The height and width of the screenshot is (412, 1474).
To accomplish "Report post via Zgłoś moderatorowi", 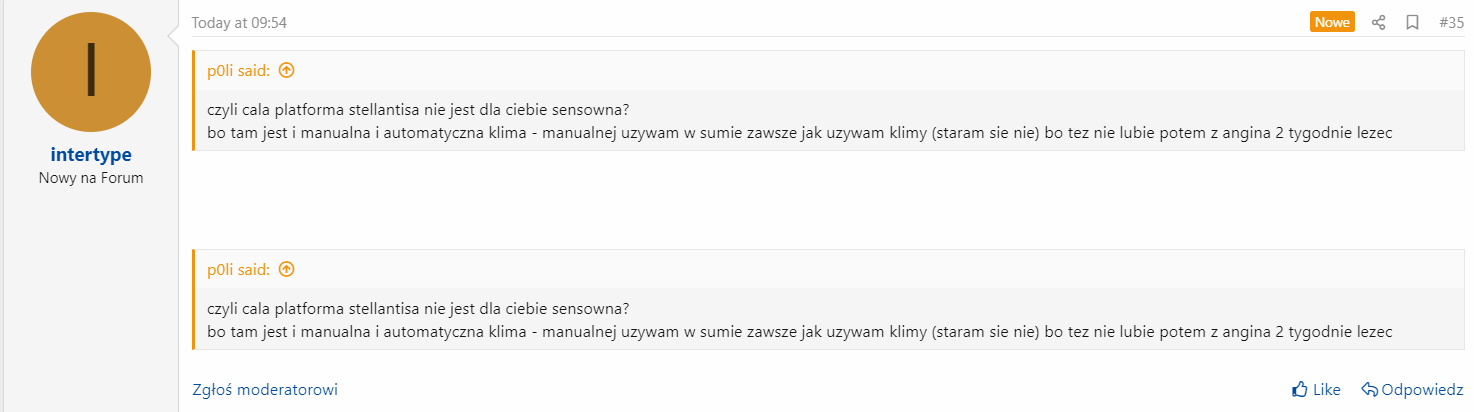I will click(x=265, y=389).
